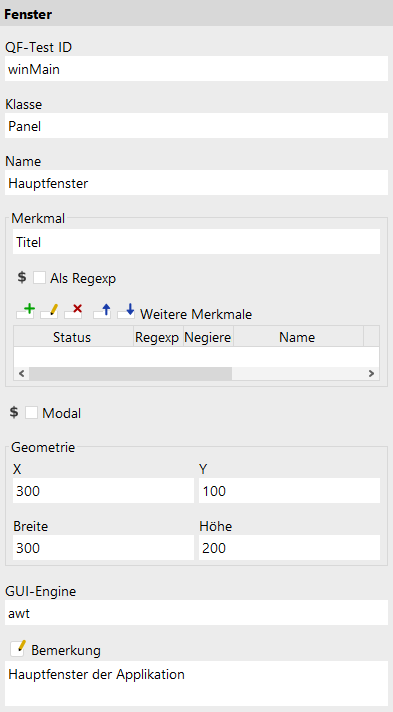Click the horizontal scrollbar thumb in the table
393x712 pixels.
(x=130, y=374)
